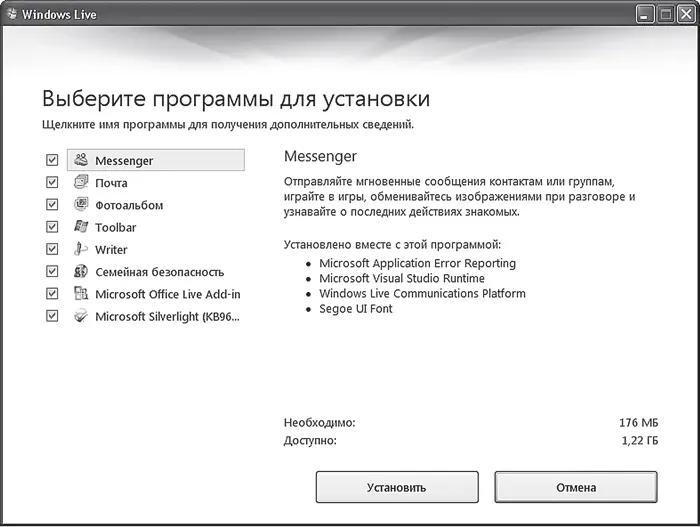The height and width of the screenshot is (527, 700).
Task: Toggle the Toolbar checkbox
Action: point(52,227)
